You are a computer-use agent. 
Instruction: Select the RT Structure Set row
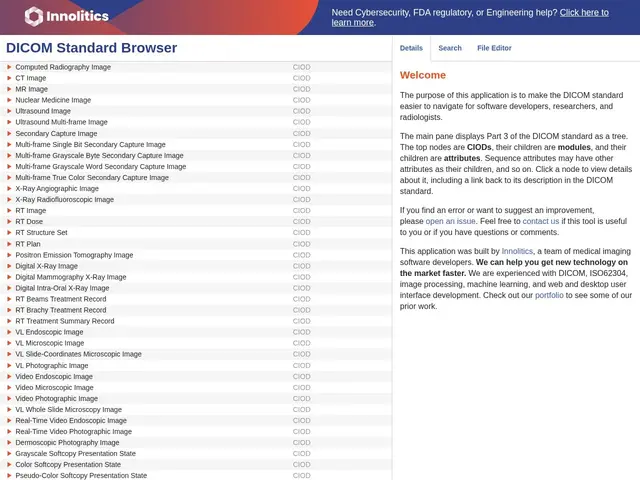(x=196, y=233)
